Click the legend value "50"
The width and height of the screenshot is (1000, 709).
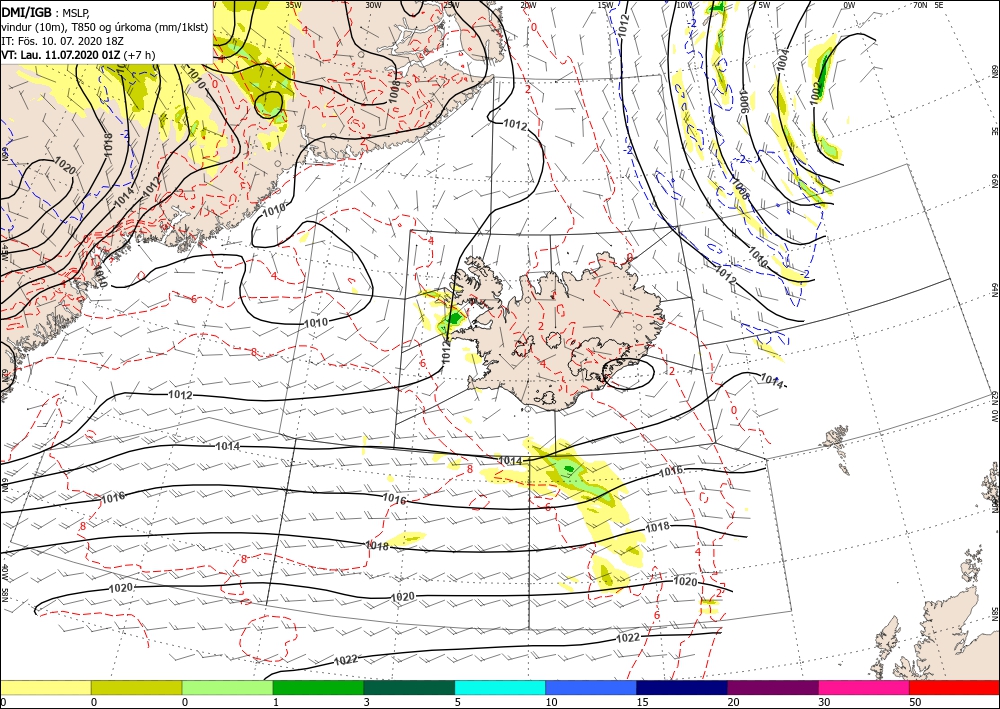[x=915, y=702]
